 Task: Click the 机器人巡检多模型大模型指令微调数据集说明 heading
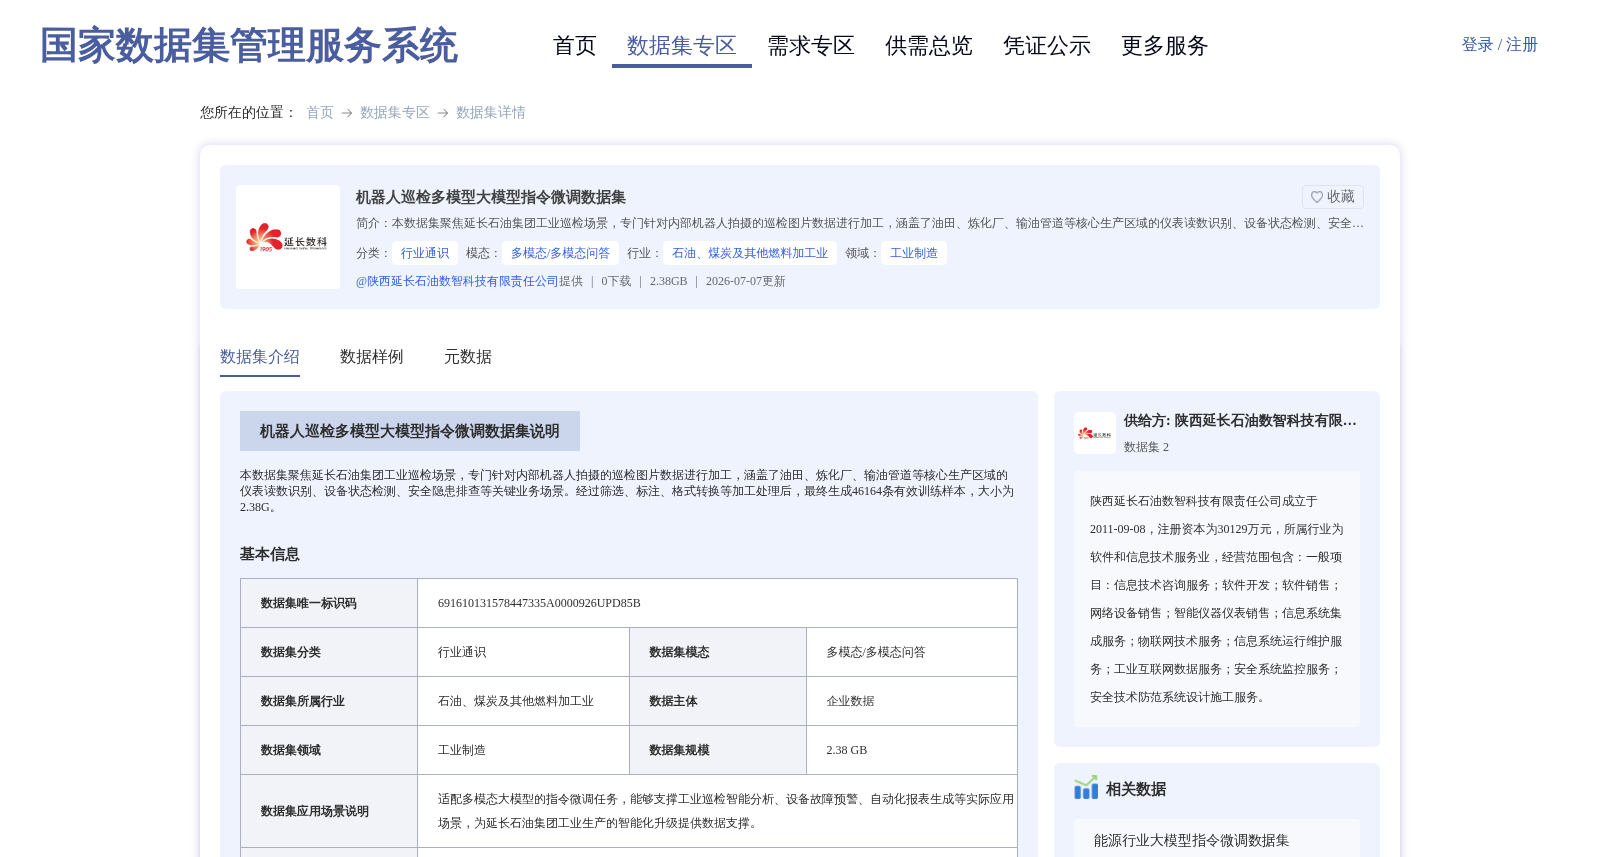coord(410,431)
